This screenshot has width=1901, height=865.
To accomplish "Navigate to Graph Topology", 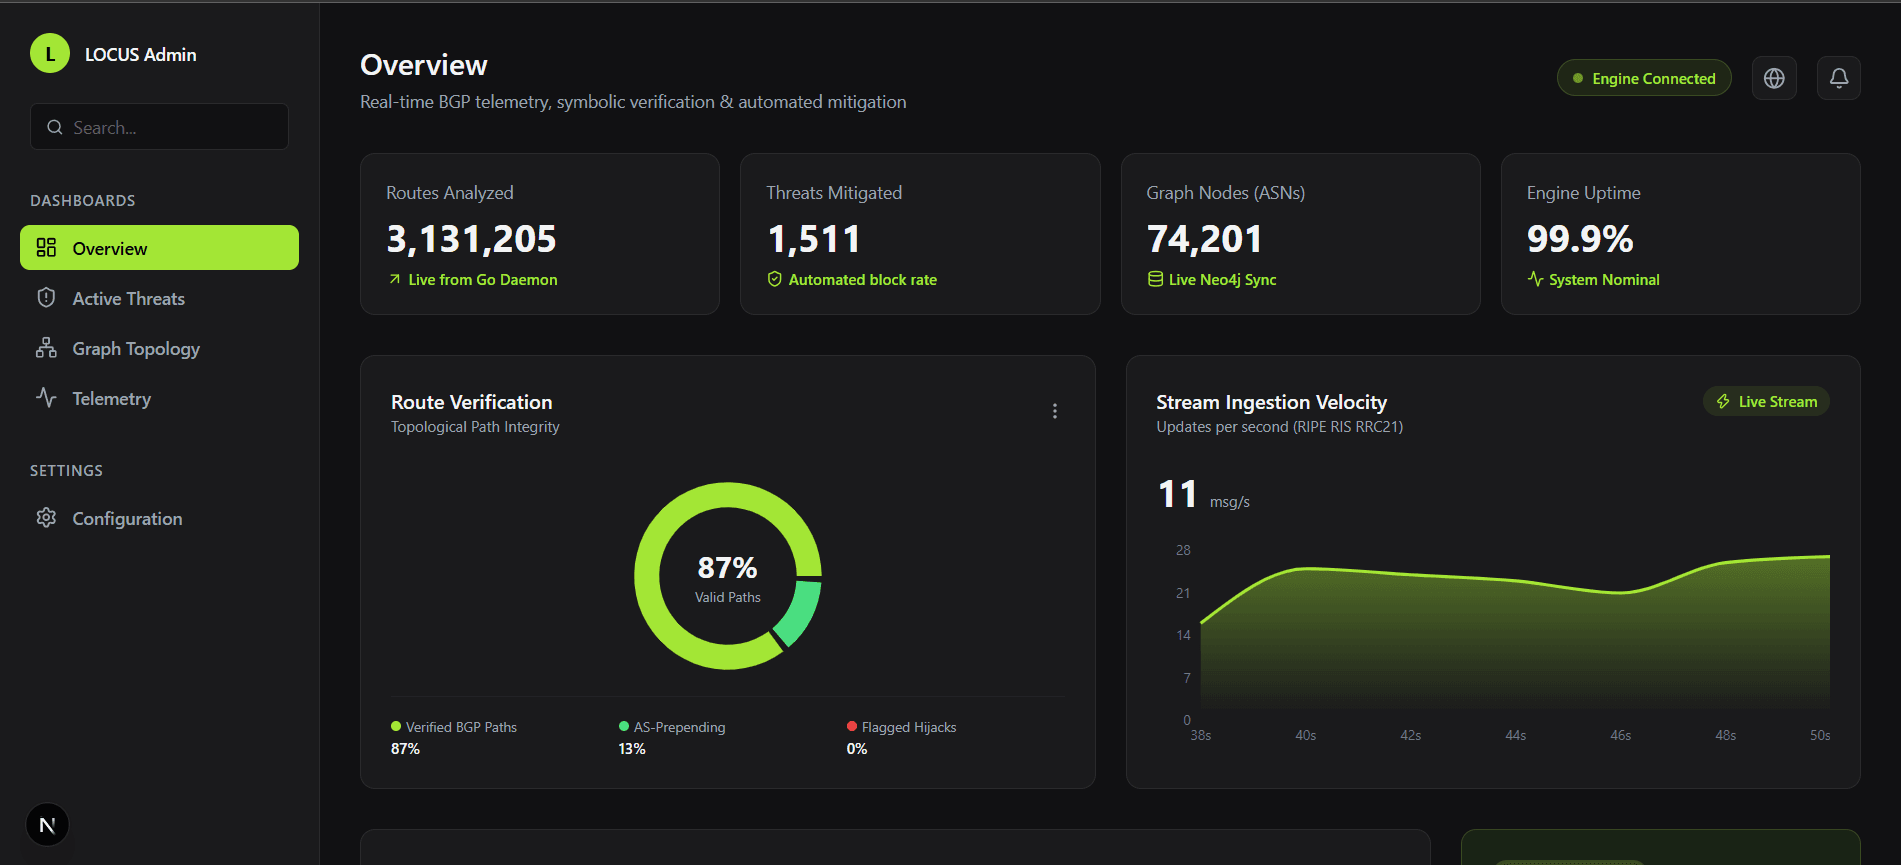I will coord(159,348).
